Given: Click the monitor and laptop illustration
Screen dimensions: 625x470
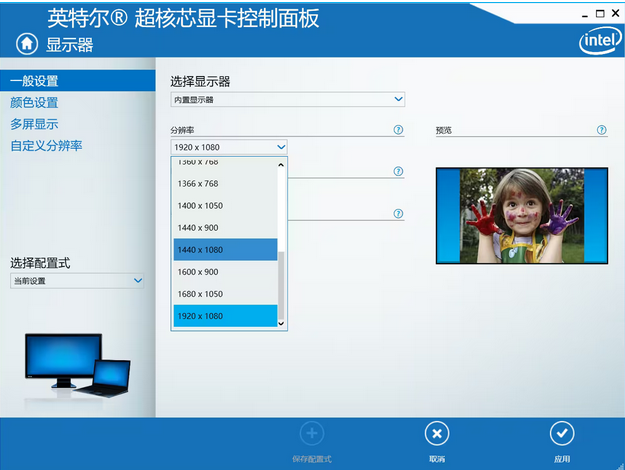Looking at the screenshot, I should pos(77,364).
